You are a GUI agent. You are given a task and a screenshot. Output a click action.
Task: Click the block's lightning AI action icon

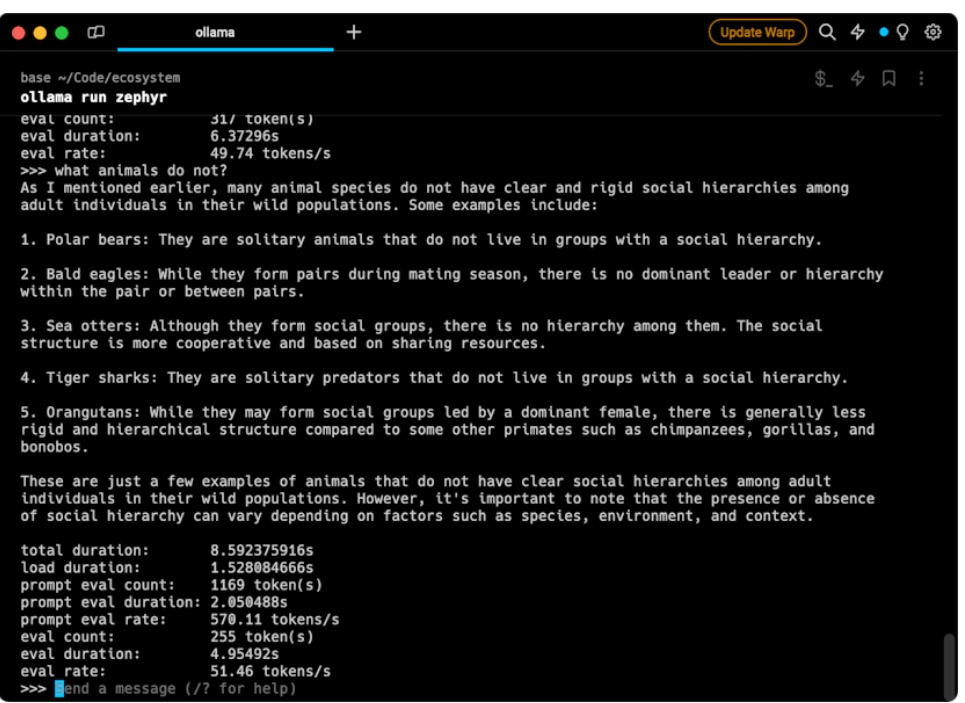(x=857, y=79)
